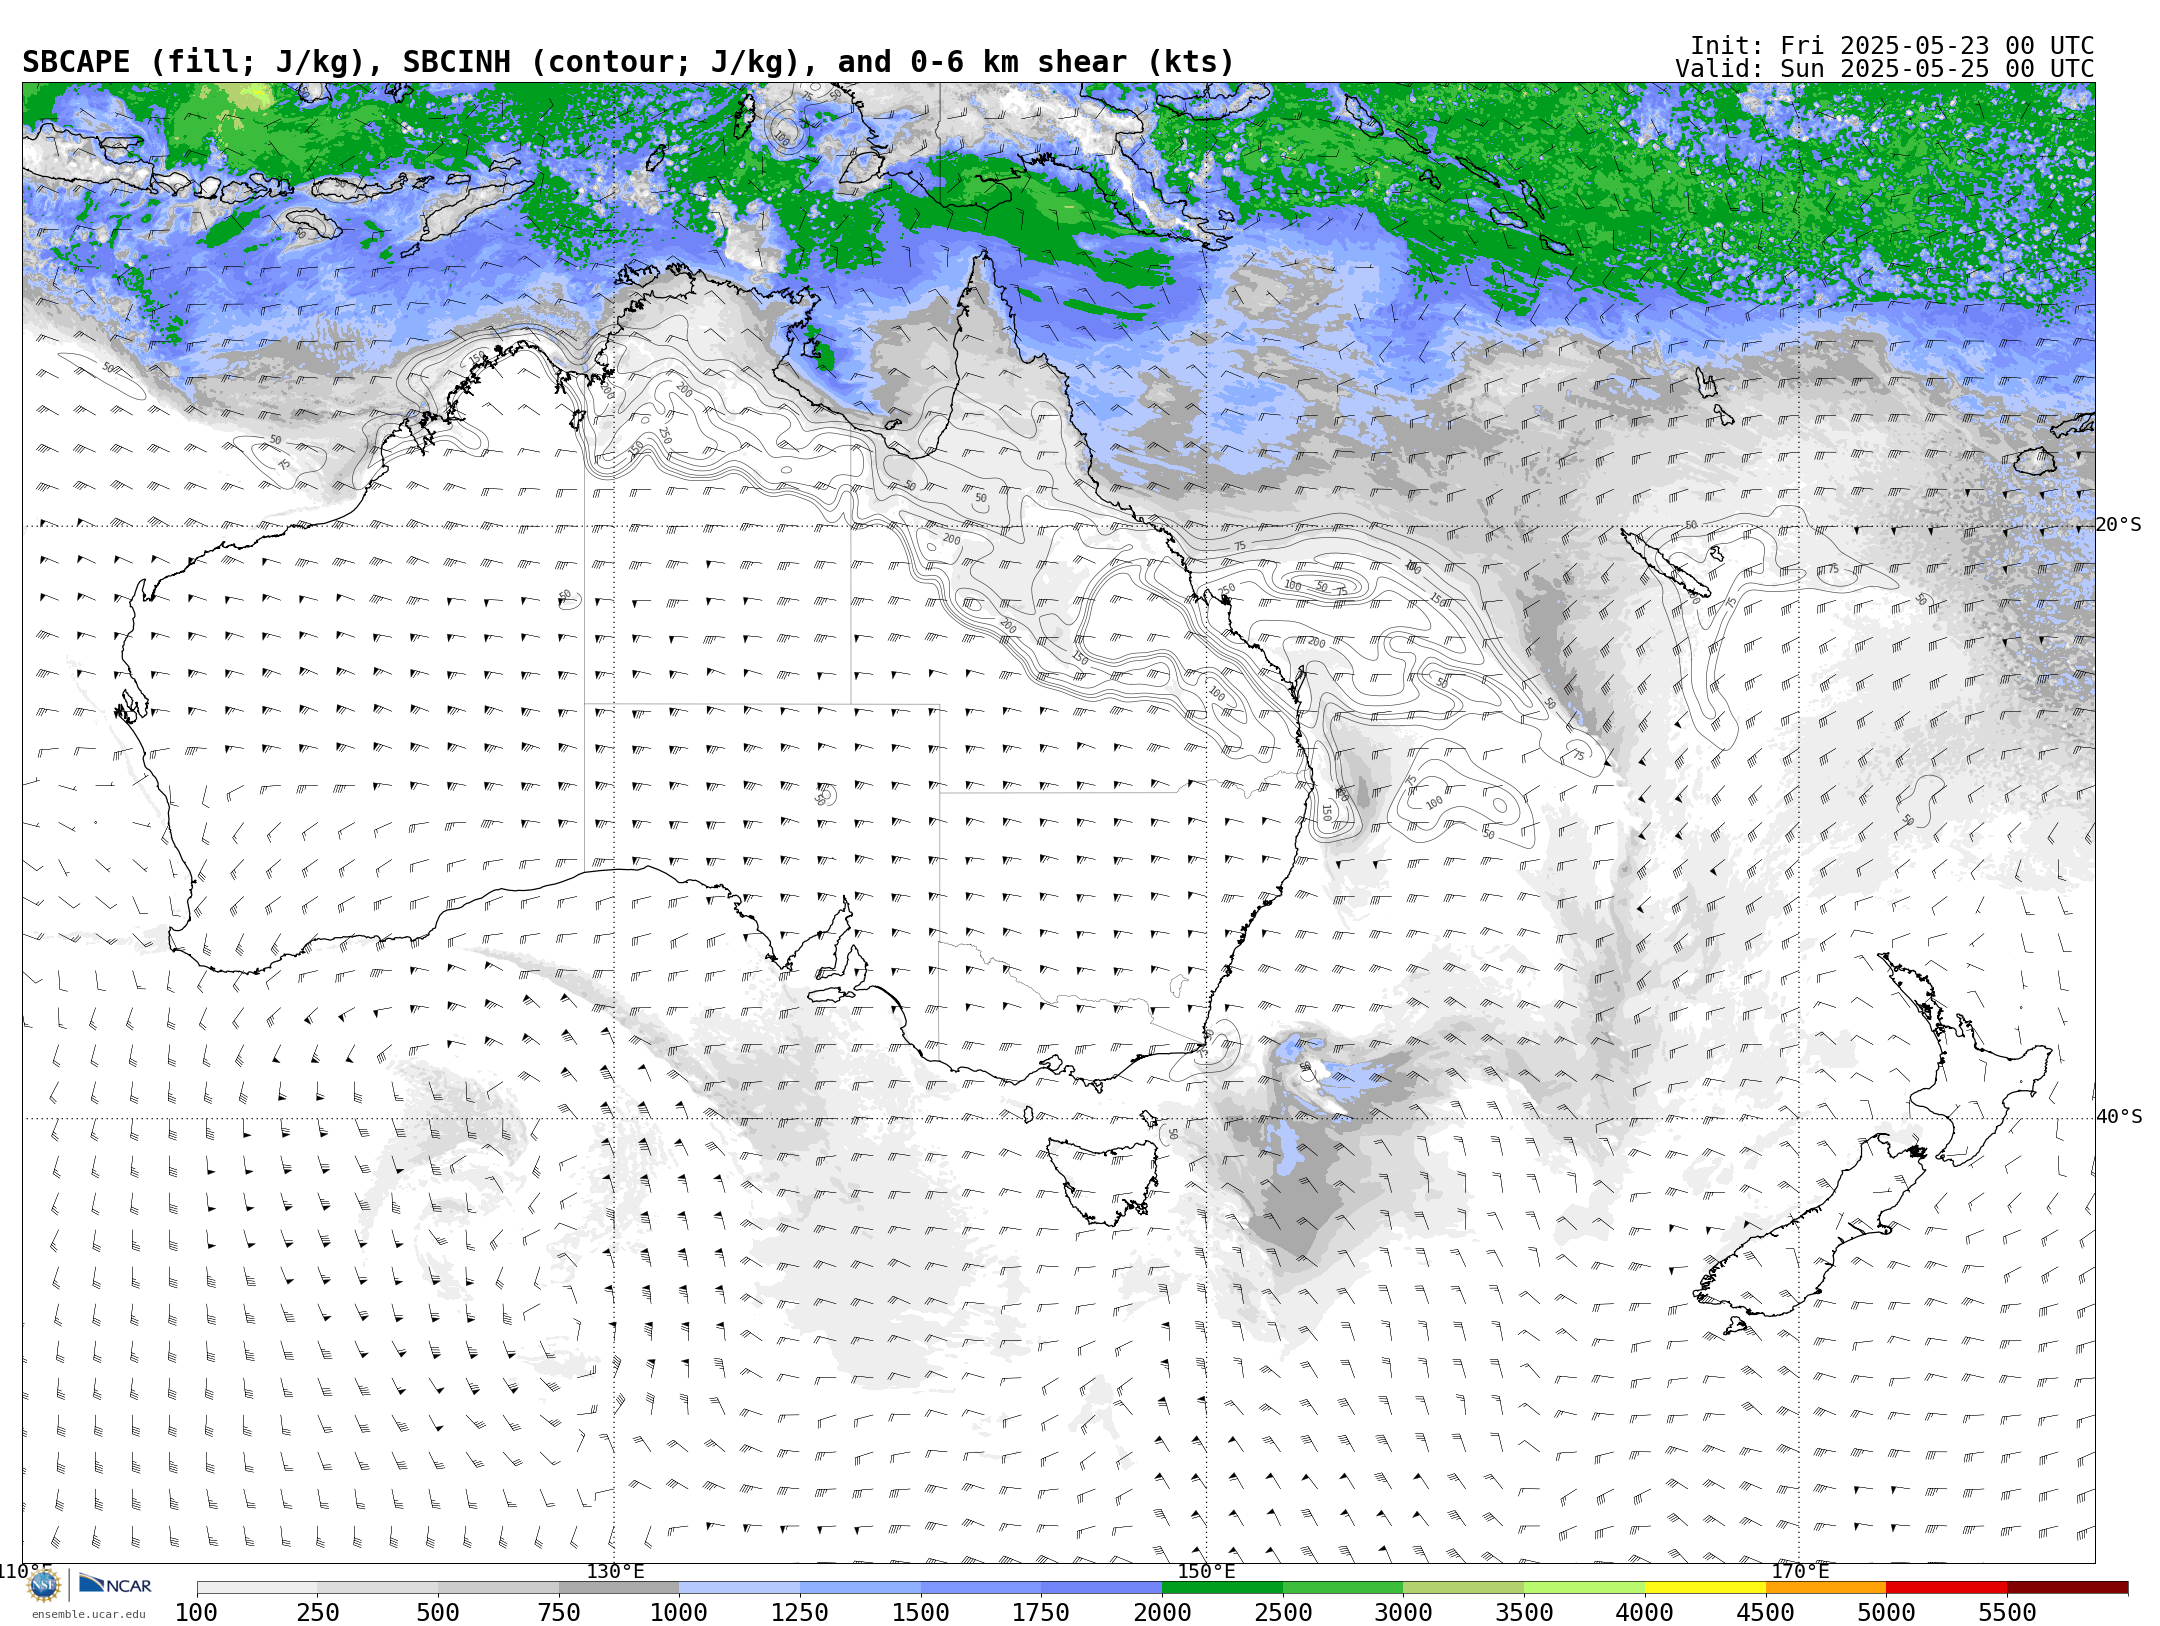Pick the blue segment from 1750 to 2000
This screenshot has height=1626, width=2160.
pos(1101,1588)
